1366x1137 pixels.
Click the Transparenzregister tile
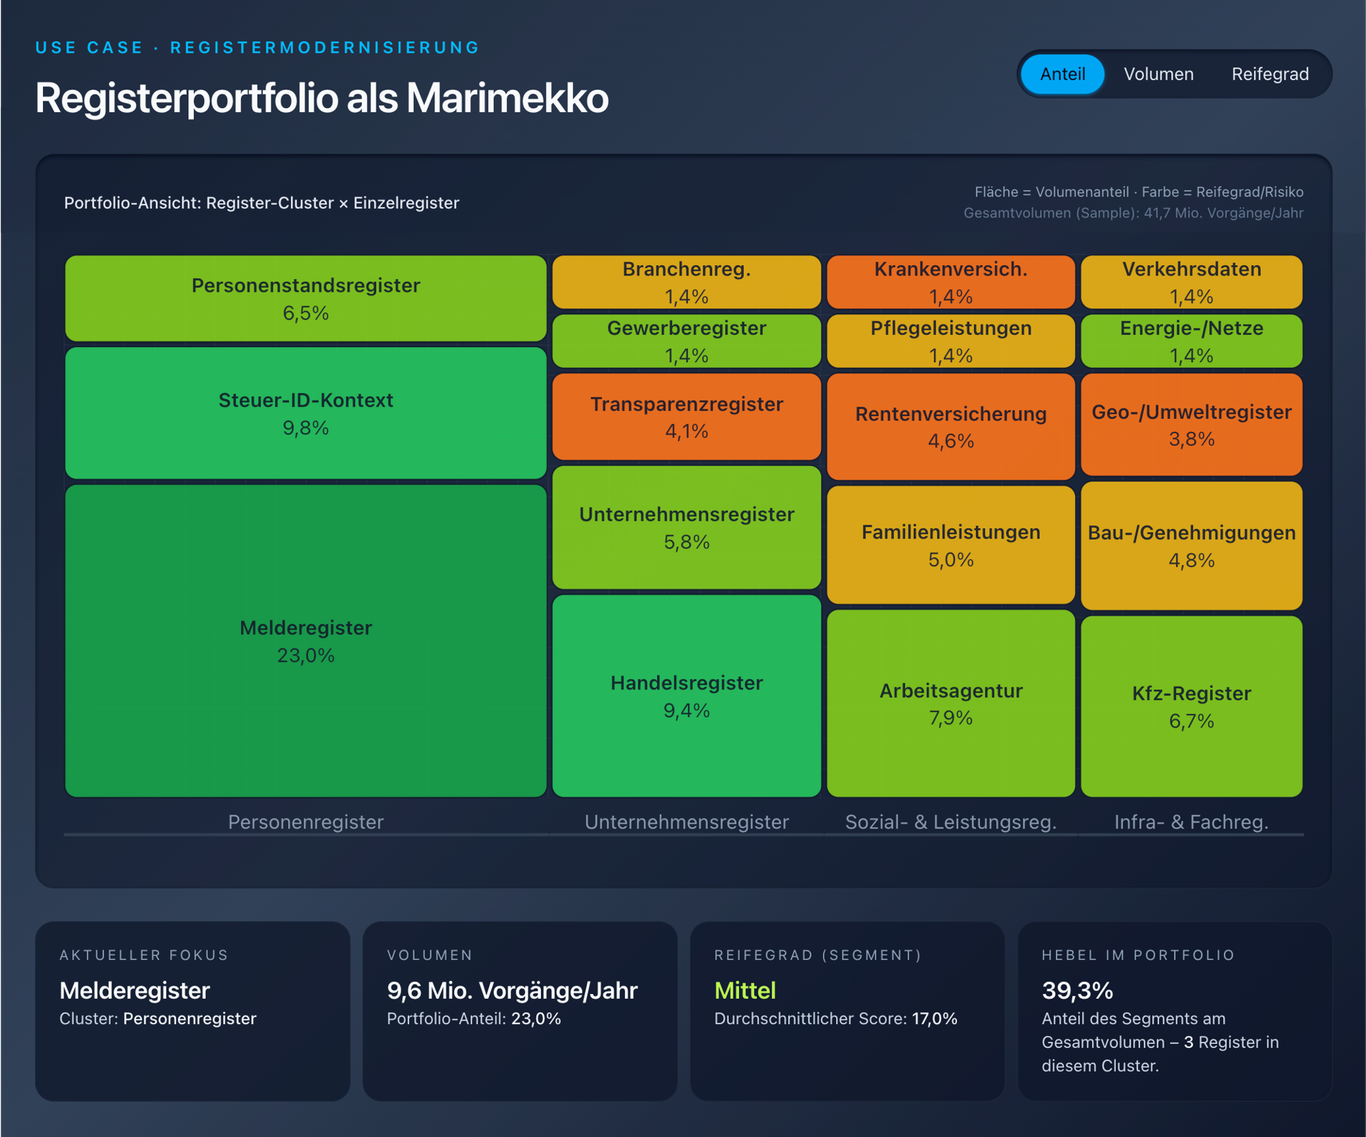point(686,417)
